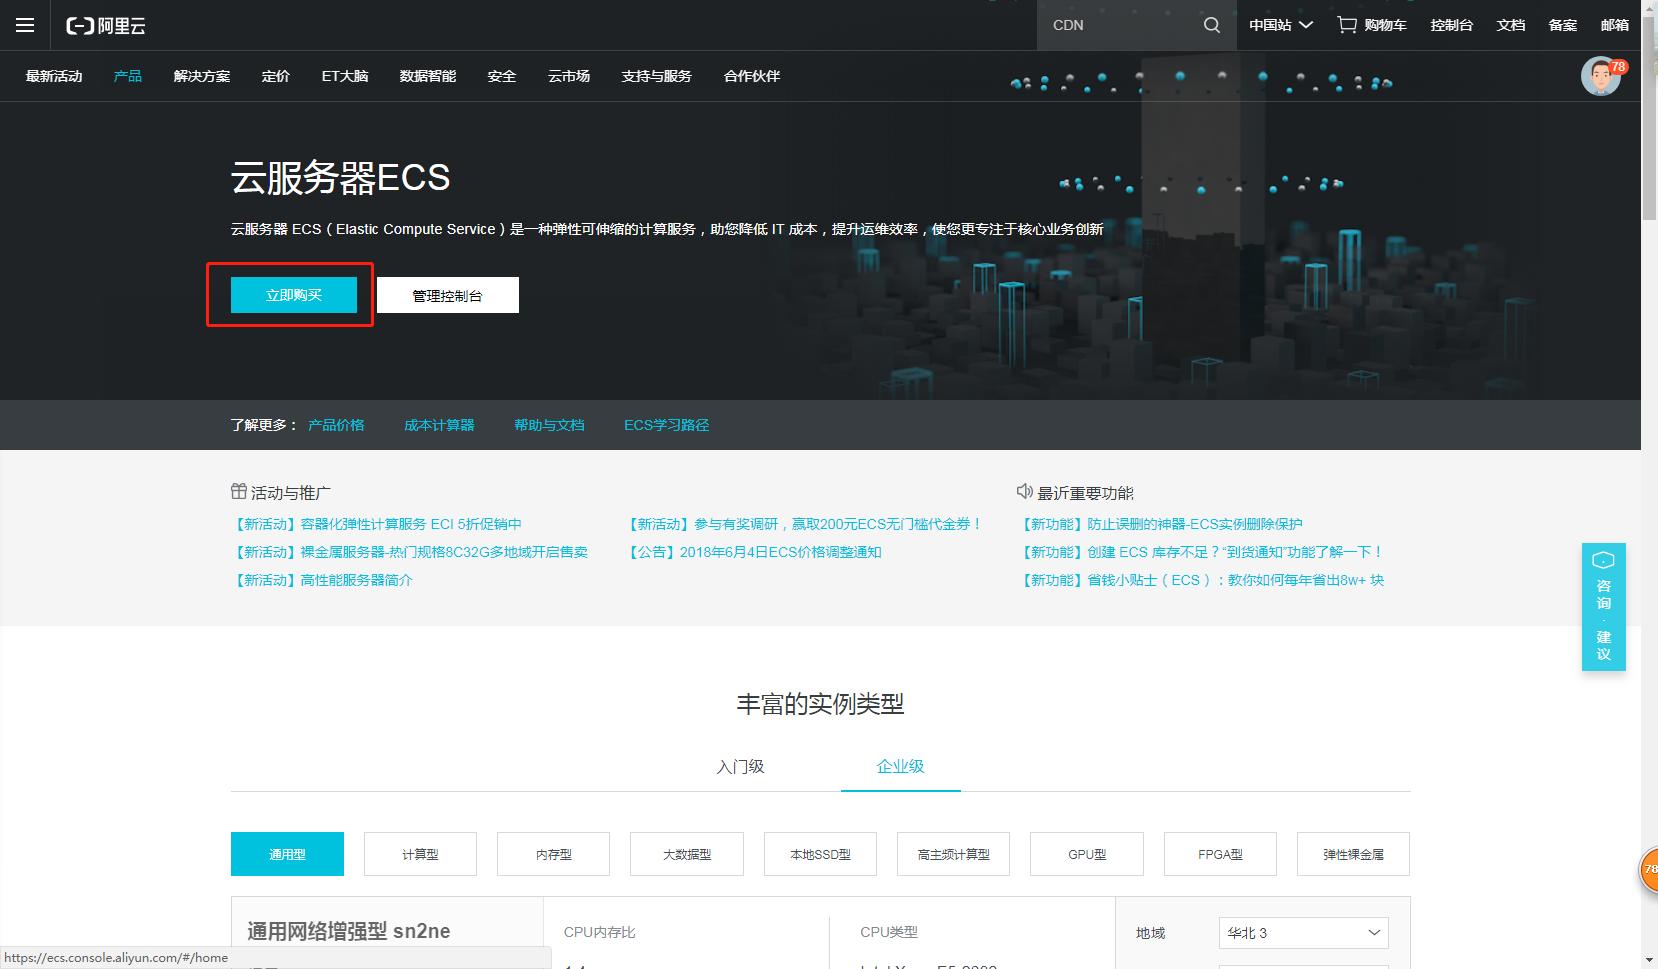Open the 咨询·建议 feedback side tab

pyautogui.click(x=1603, y=607)
